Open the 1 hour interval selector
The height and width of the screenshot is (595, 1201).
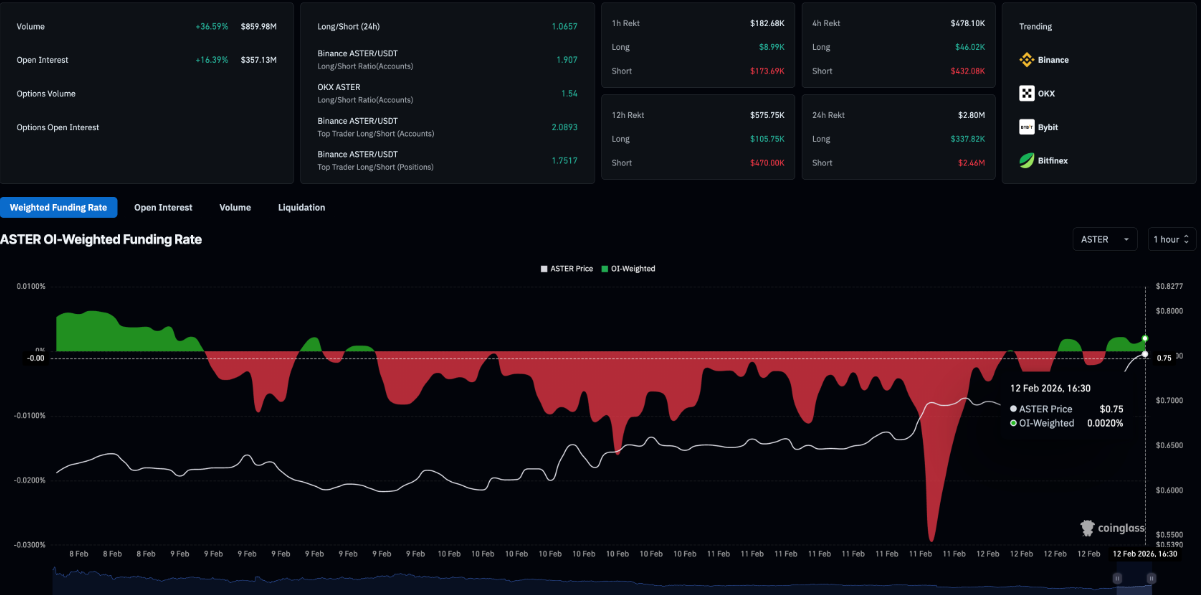pos(1170,239)
